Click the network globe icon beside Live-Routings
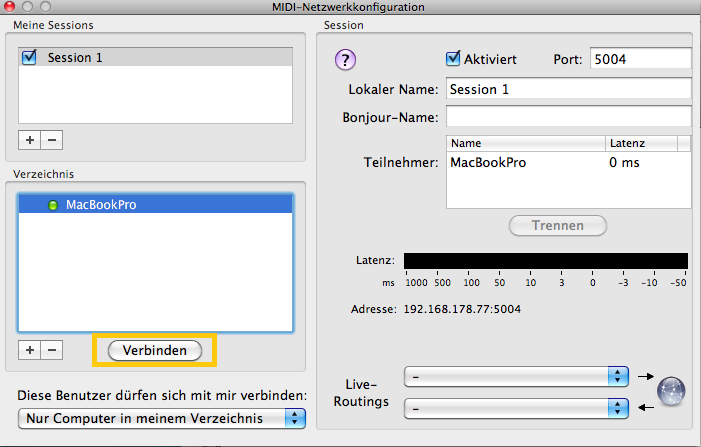 (672, 391)
